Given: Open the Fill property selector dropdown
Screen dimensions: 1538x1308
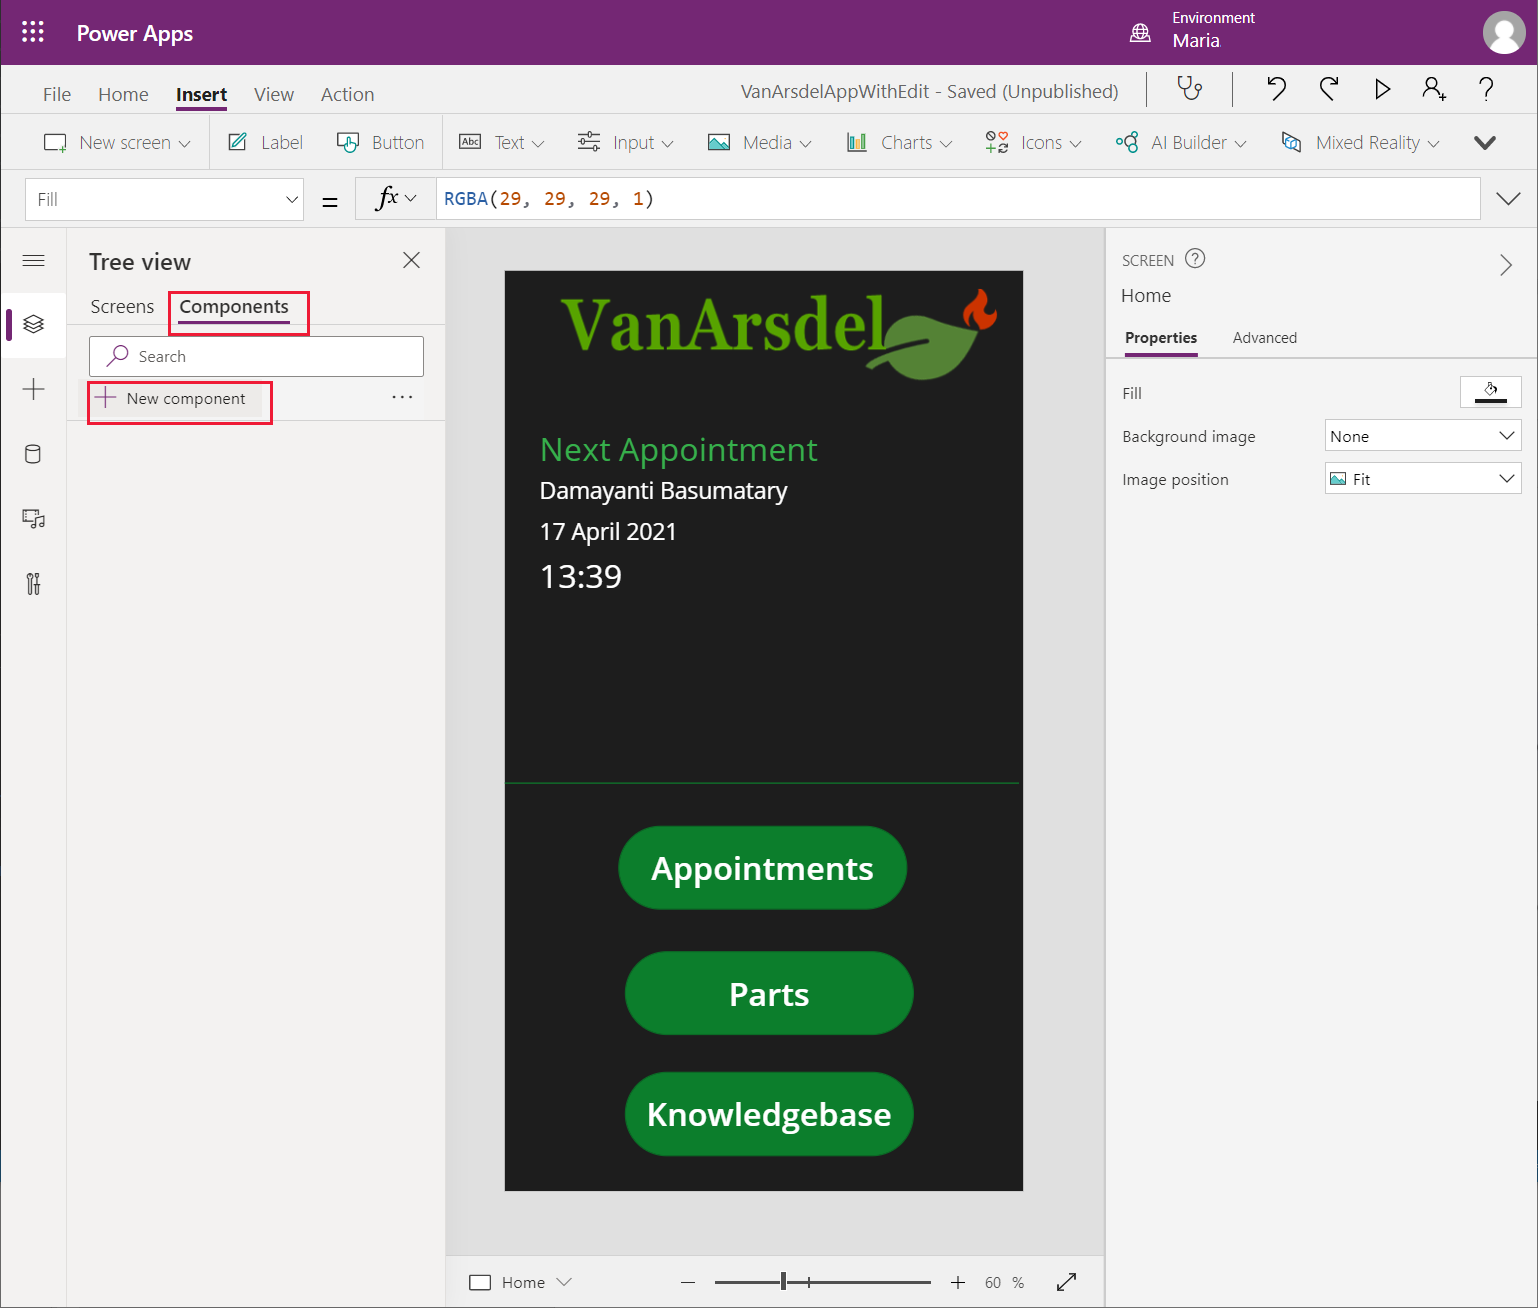Looking at the screenshot, I should click(x=164, y=199).
